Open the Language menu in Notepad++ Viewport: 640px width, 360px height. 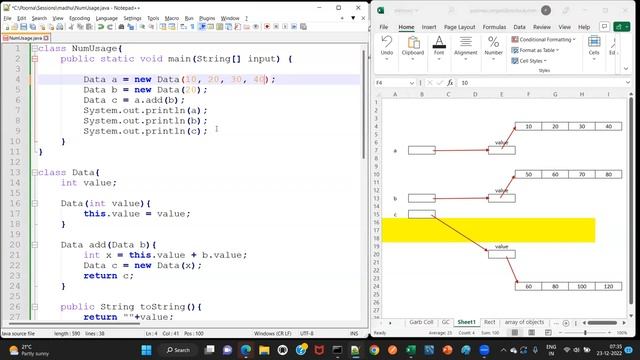click(107, 18)
